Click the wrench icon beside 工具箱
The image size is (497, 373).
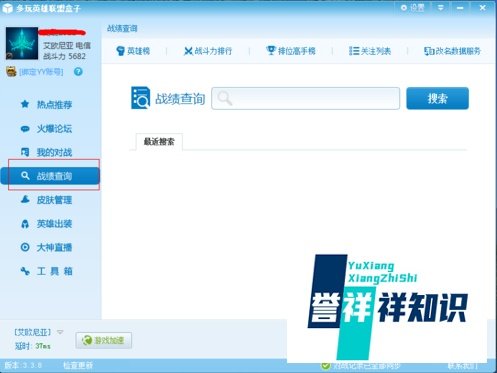click(25, 271)
